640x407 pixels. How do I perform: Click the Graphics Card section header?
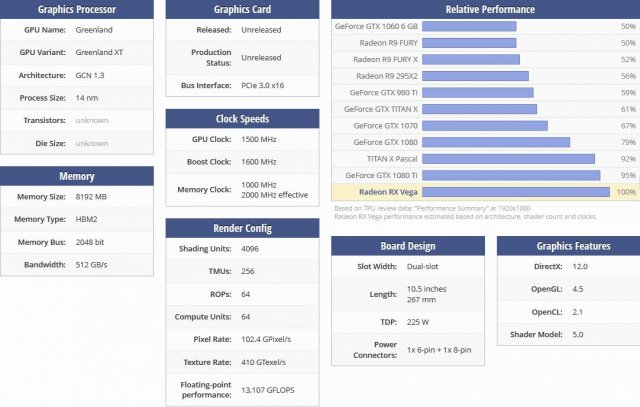(242, 9)
